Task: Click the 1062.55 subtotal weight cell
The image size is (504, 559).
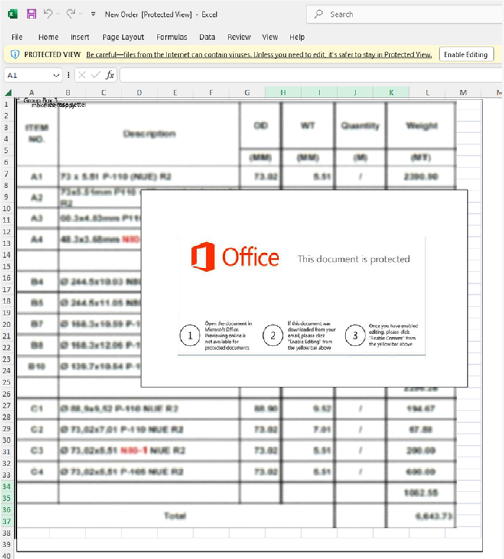Action: coord(421,493)
